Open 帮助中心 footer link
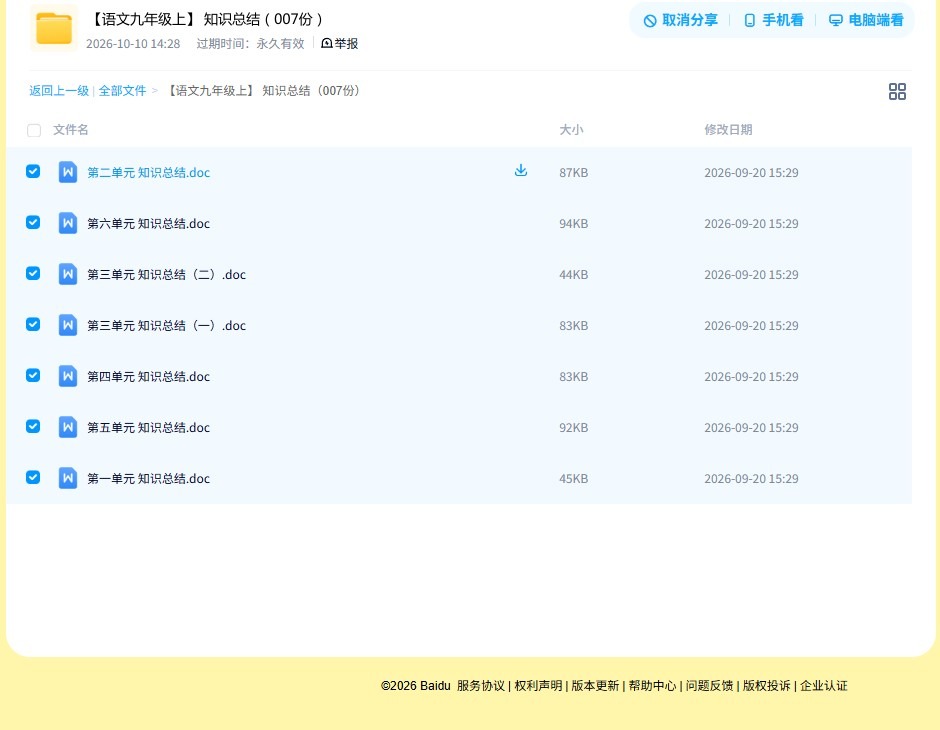The height and width of the screenshot is (730, 940). (x=652, y=686)
